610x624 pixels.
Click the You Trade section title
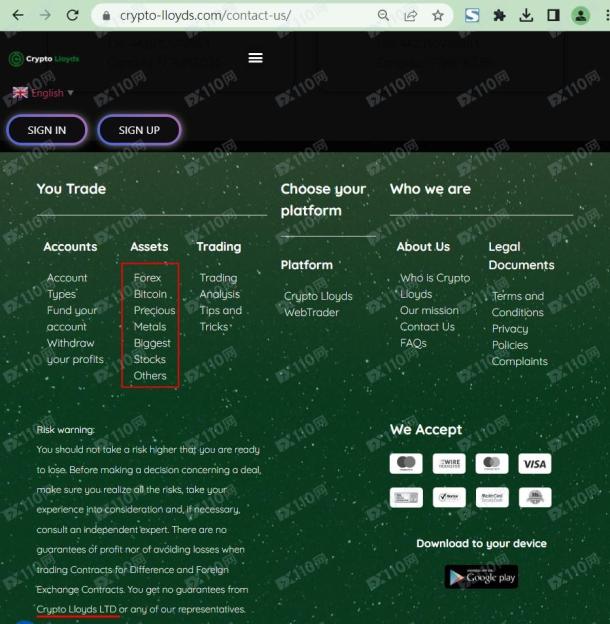pos(72,189)
